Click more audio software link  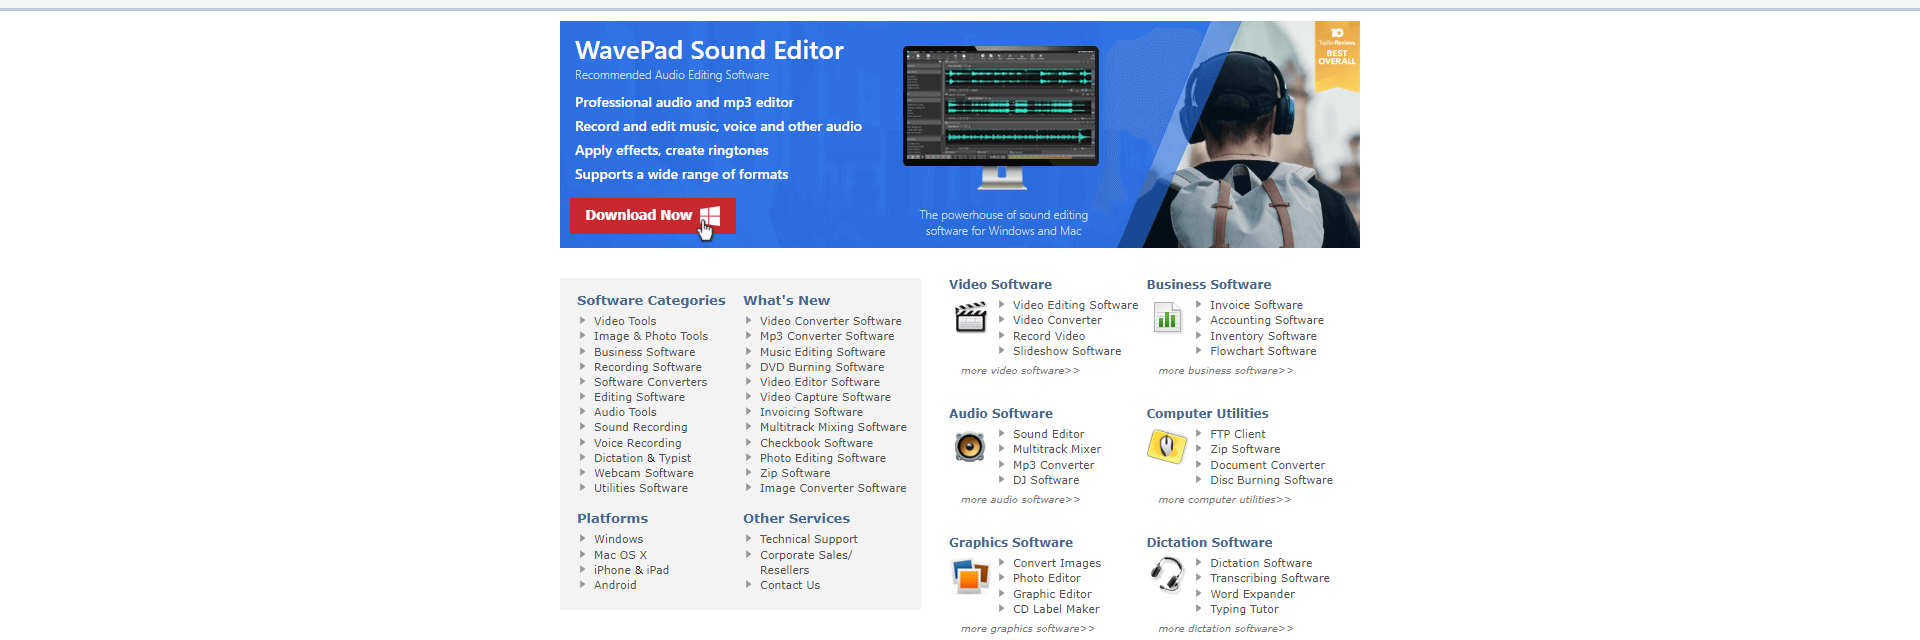1020,500
